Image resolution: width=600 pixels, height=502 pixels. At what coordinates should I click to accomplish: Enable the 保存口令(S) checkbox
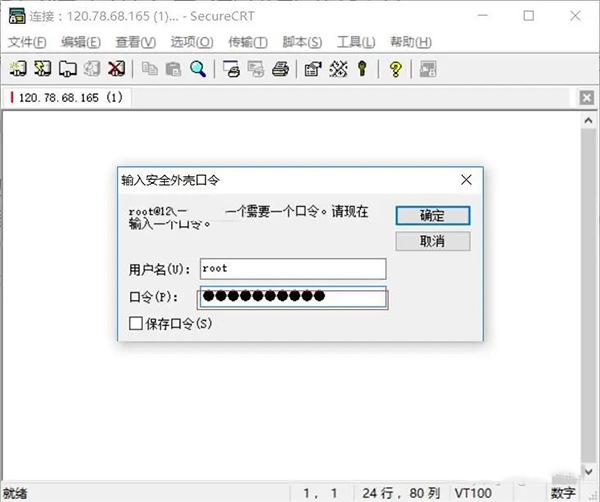(136, 323)
